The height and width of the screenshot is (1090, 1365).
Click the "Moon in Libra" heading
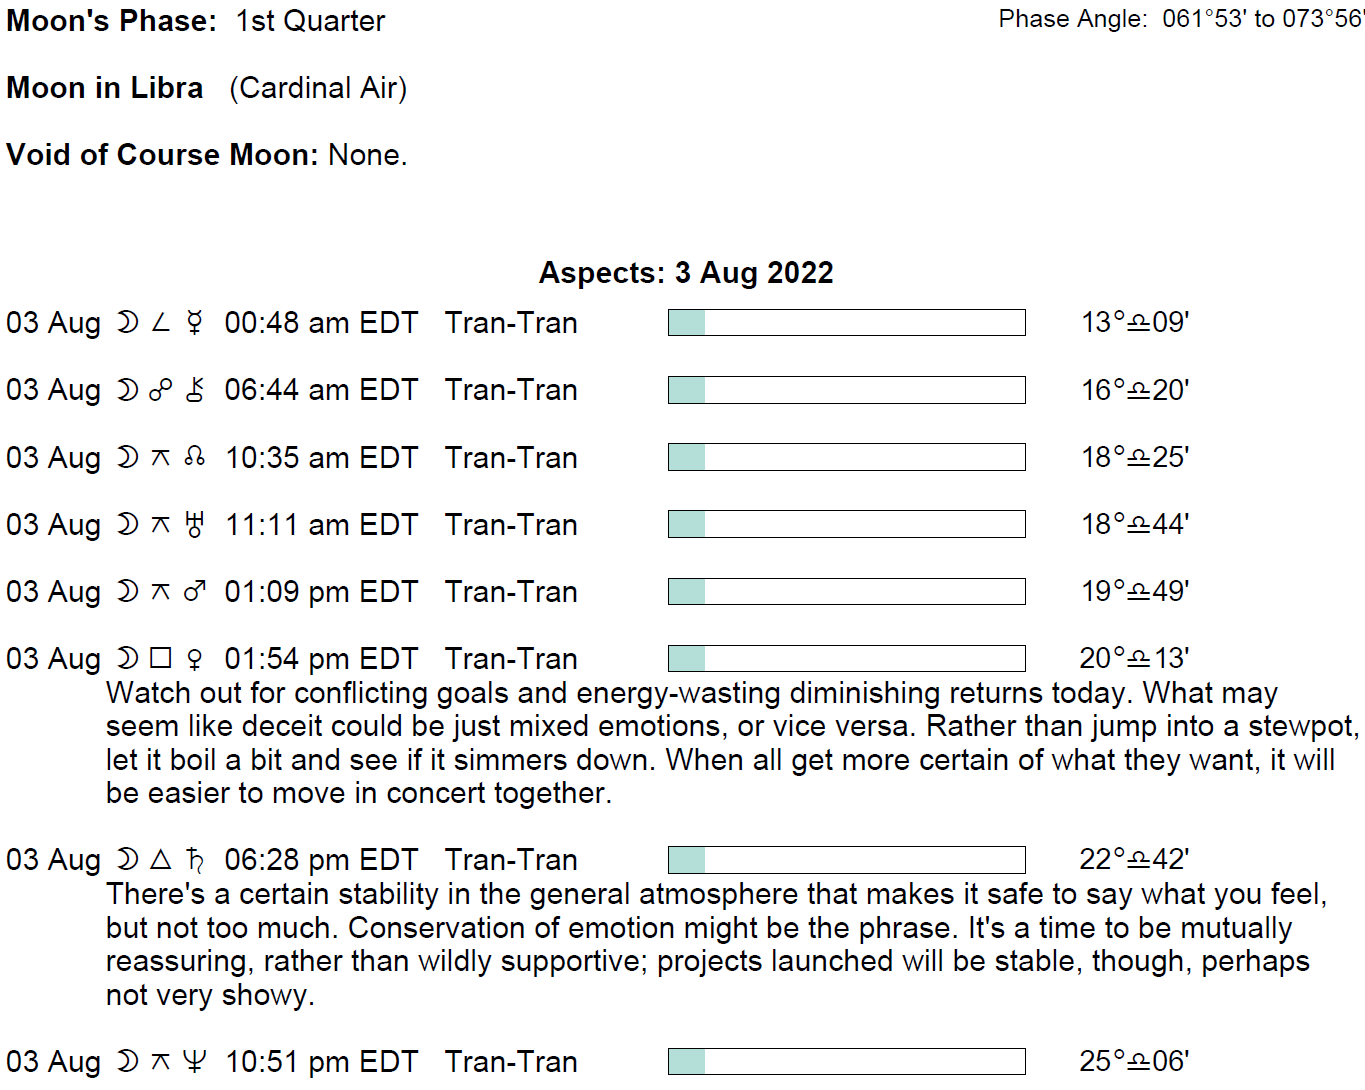pos(105,88)
